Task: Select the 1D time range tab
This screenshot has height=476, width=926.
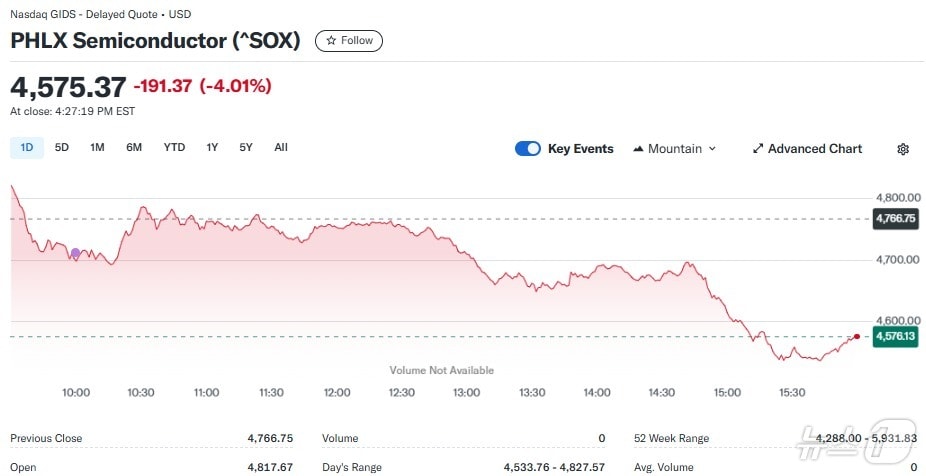Action: (27, 148)
